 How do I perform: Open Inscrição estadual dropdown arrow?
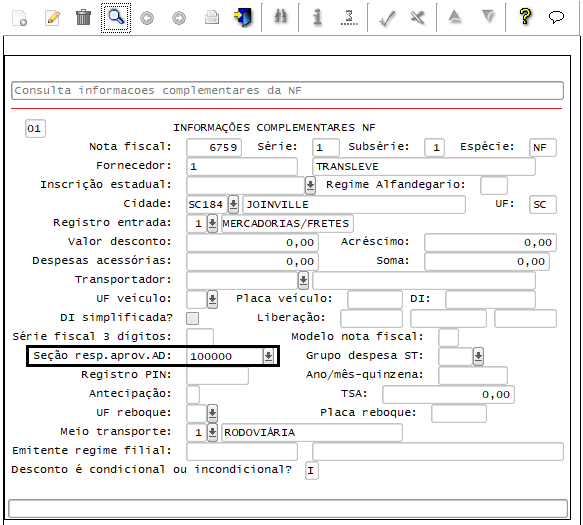310,185
